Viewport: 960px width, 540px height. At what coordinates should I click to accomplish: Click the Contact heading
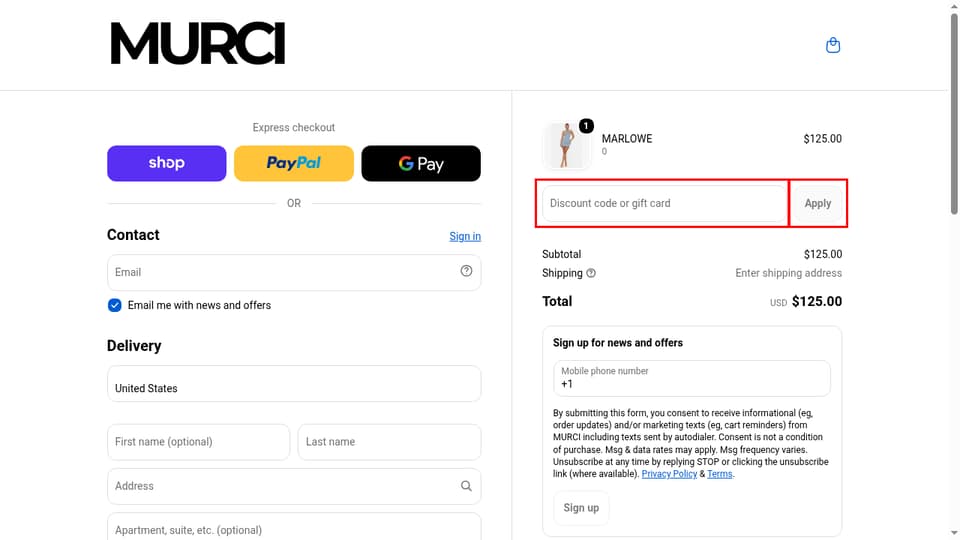[133, 235]
